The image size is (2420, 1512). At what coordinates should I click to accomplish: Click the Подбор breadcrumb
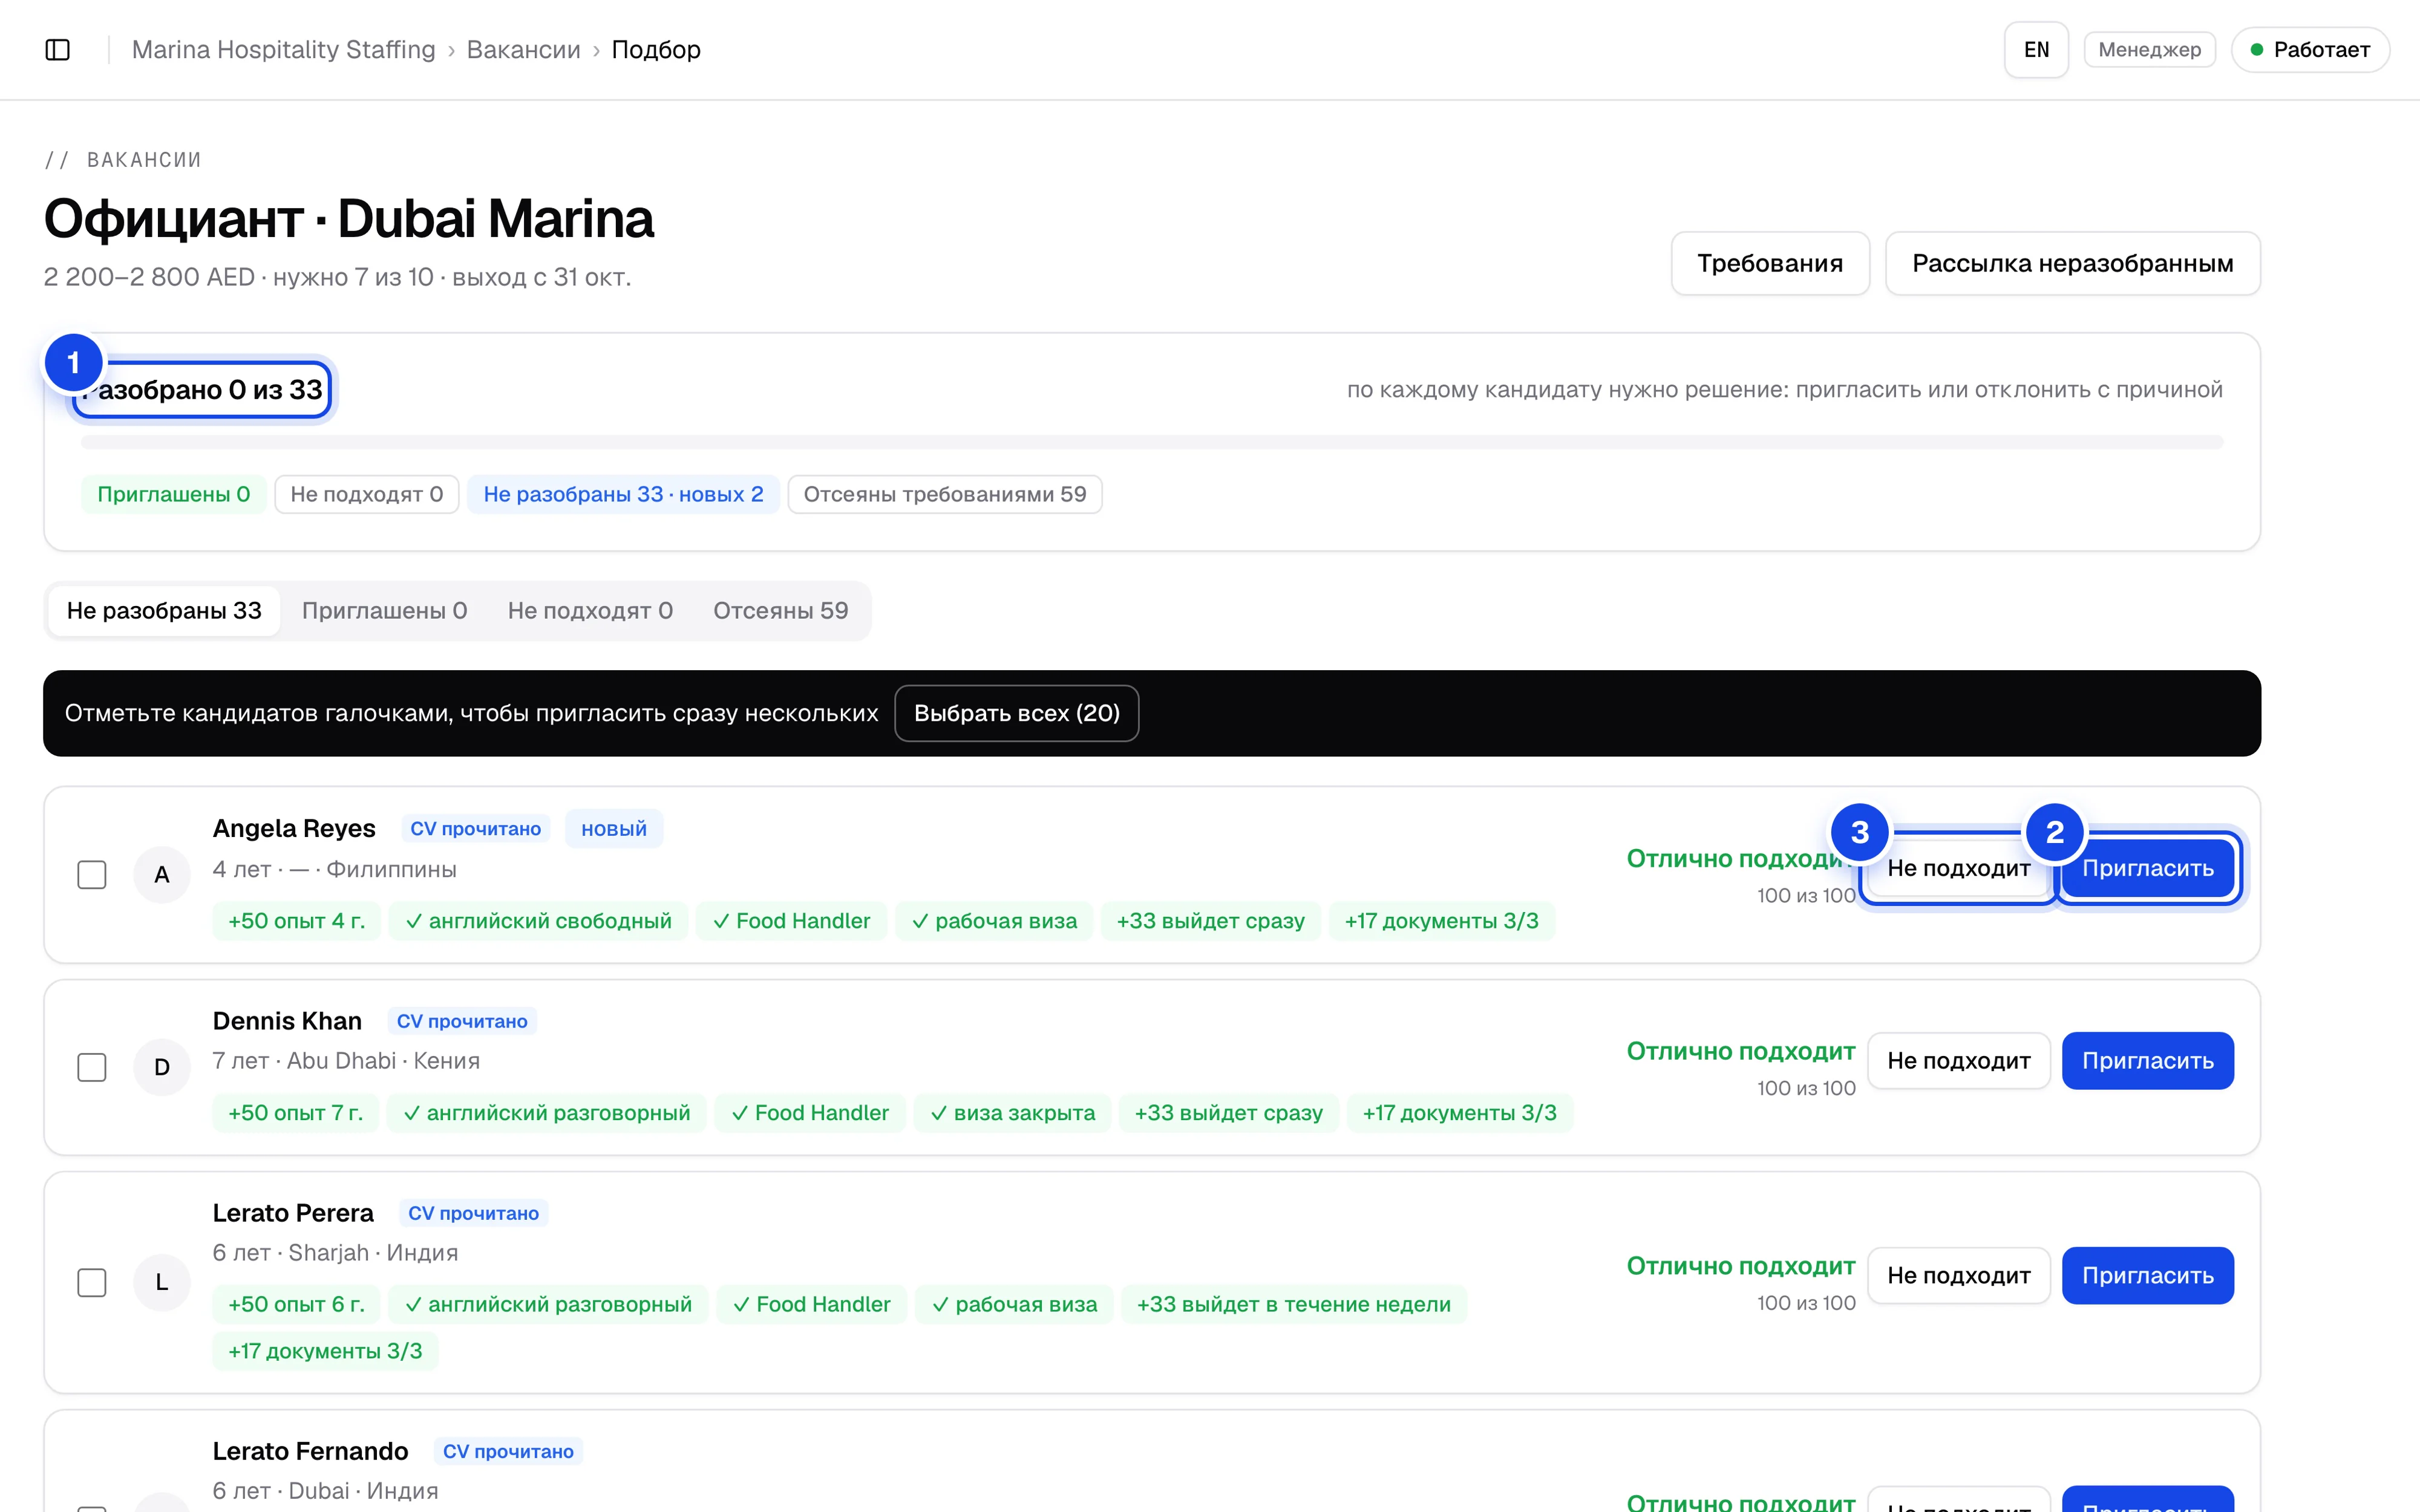point(656,50)
